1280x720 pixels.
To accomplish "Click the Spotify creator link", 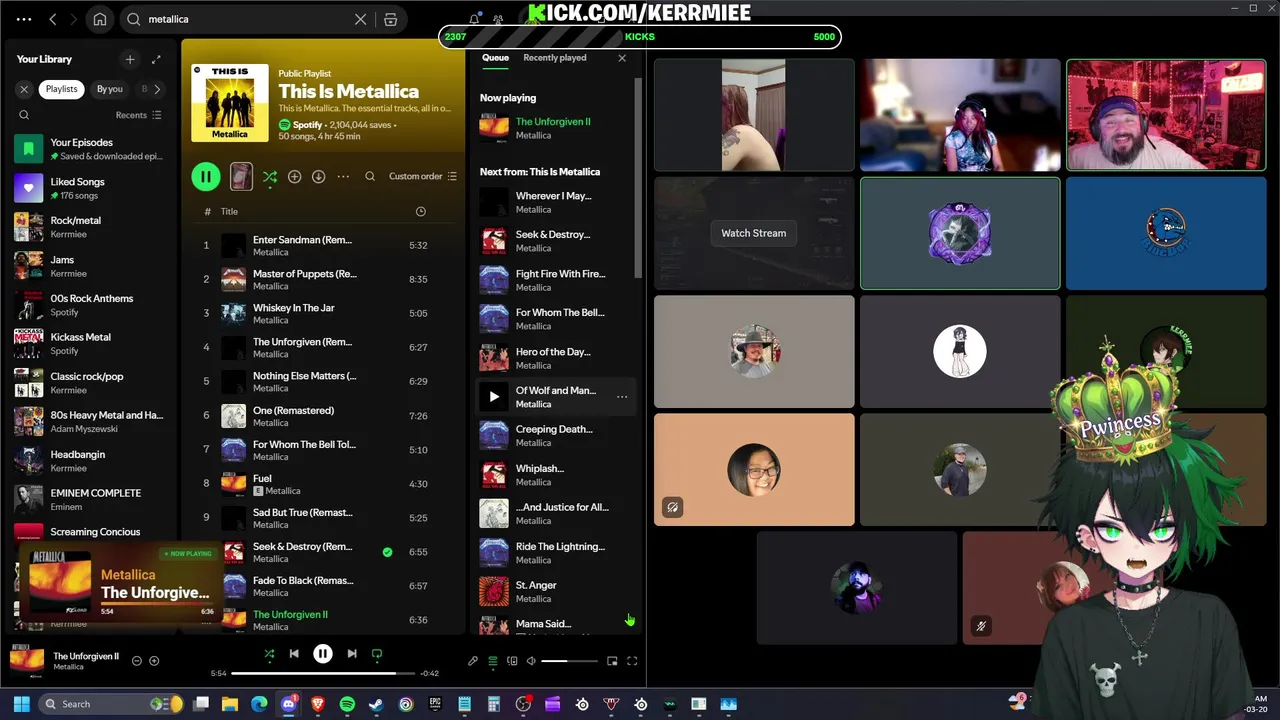I will pos(307,125).
